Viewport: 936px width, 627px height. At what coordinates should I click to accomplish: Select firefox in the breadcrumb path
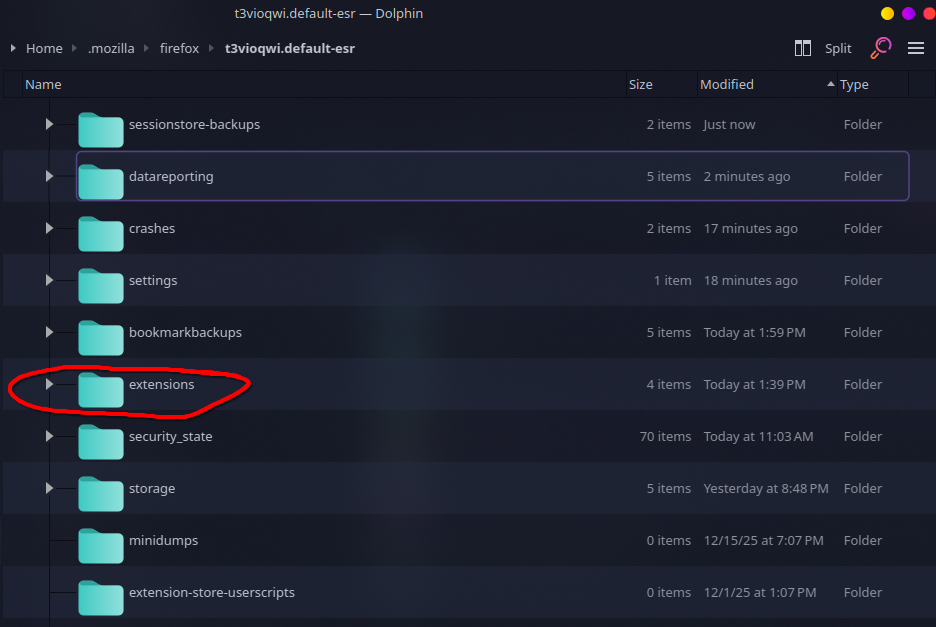pyautogui.click(x=179, y=47)
